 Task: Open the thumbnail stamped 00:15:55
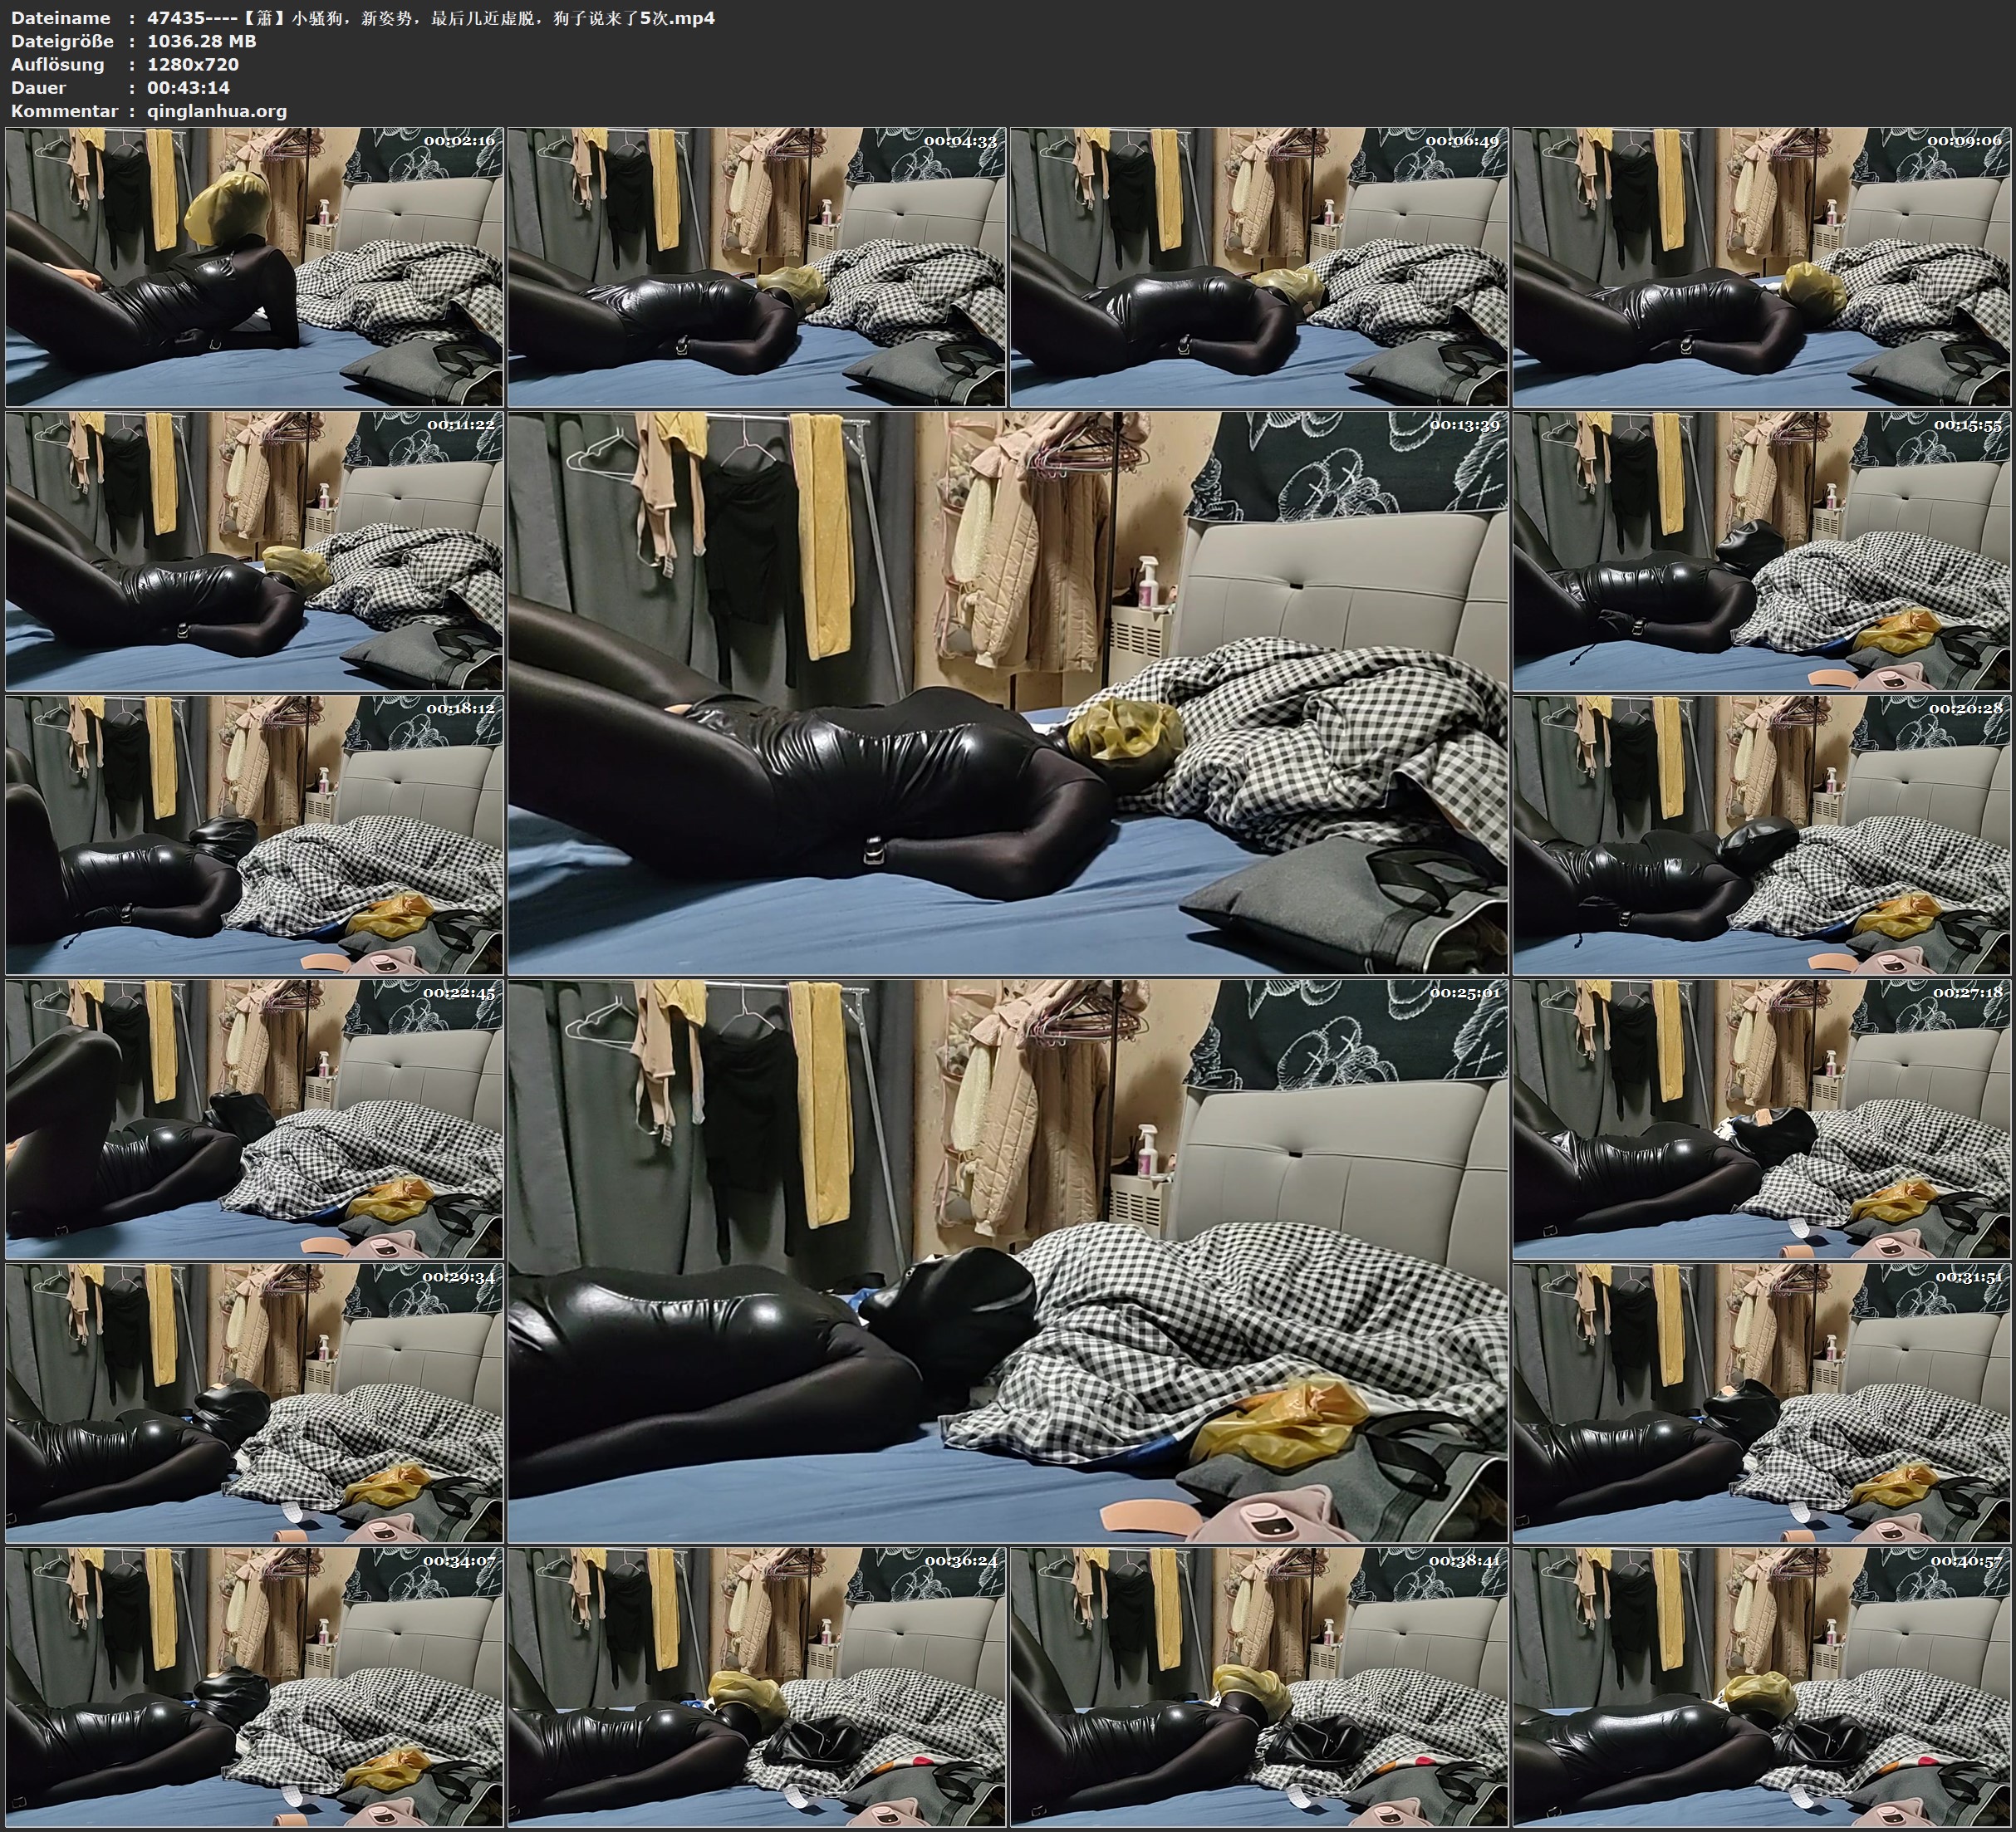coord(1762,550)
